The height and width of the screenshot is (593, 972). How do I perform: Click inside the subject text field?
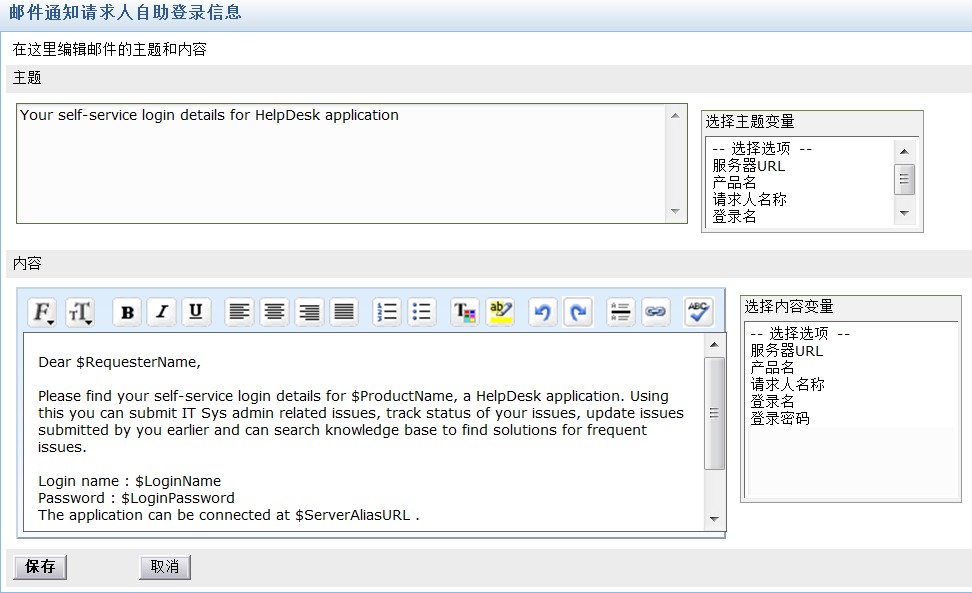340,163
